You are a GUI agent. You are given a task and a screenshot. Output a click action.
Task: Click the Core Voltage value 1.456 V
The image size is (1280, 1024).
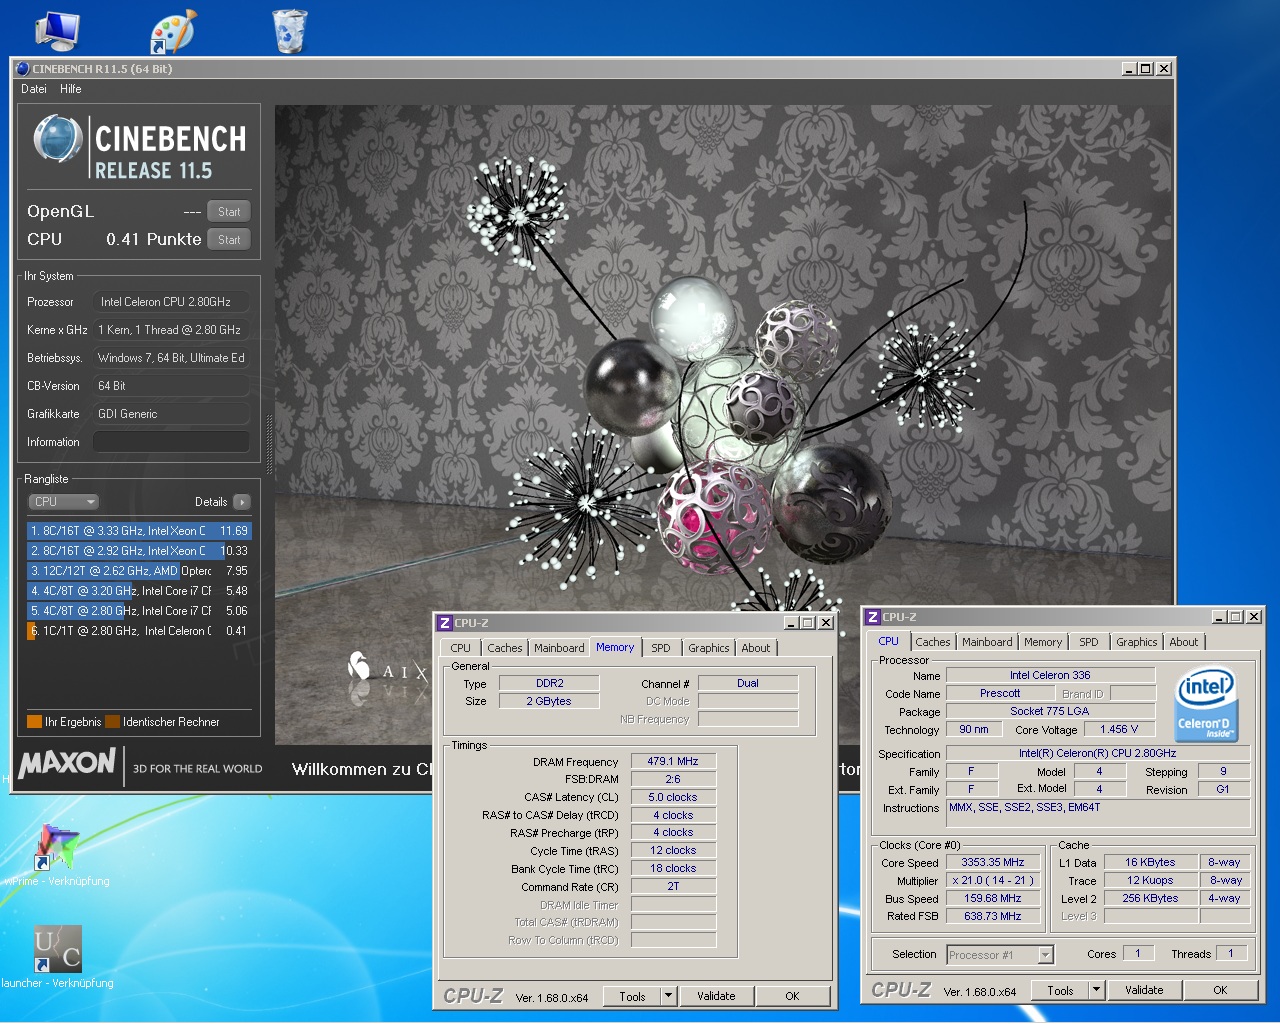coord(1119,729)
